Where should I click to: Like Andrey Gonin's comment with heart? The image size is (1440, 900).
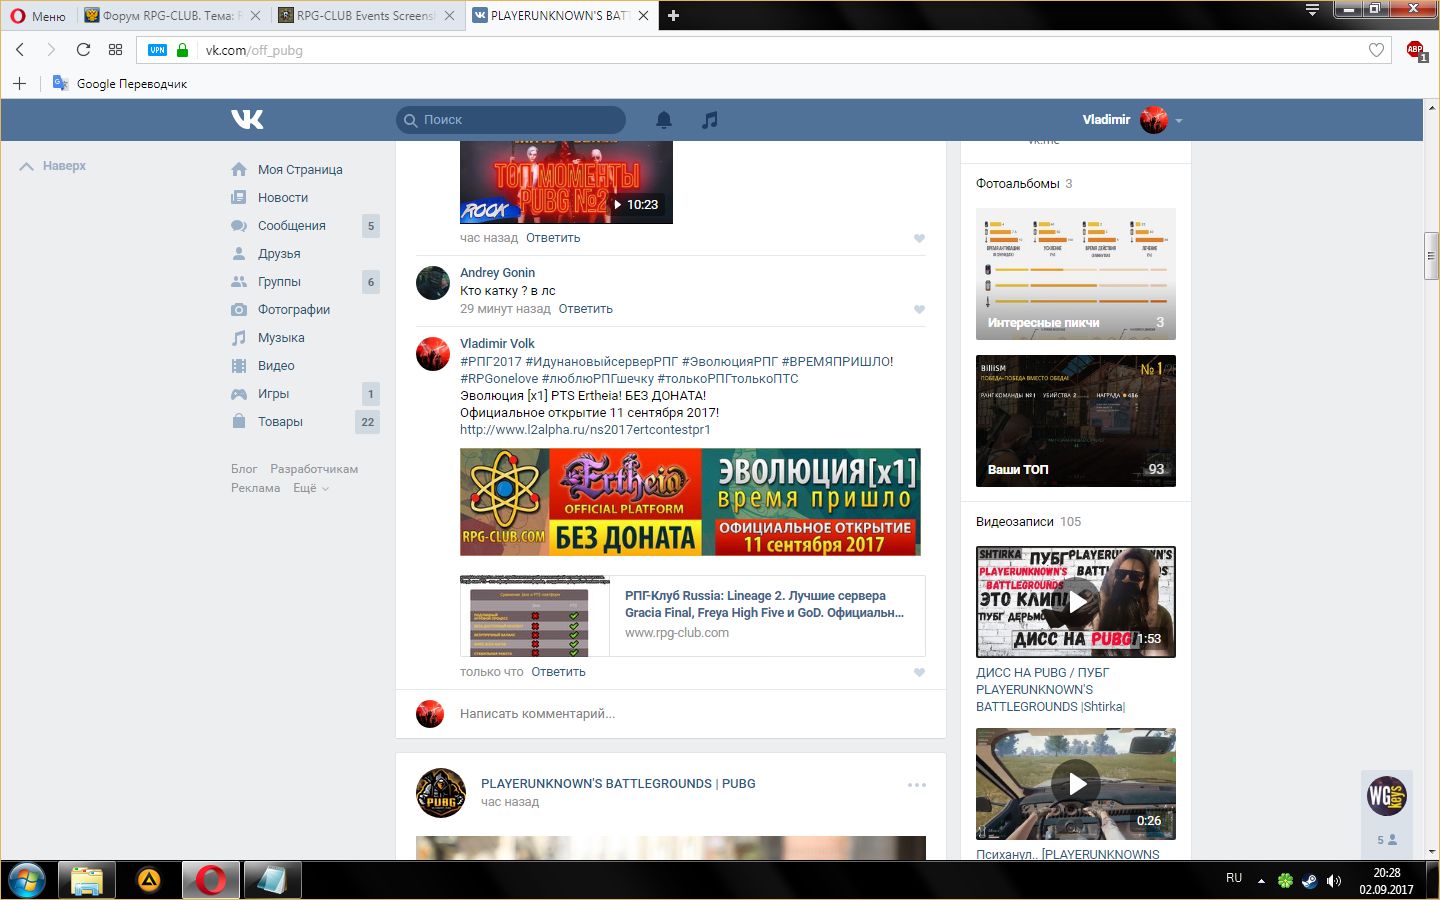click(x=919, y=309)
